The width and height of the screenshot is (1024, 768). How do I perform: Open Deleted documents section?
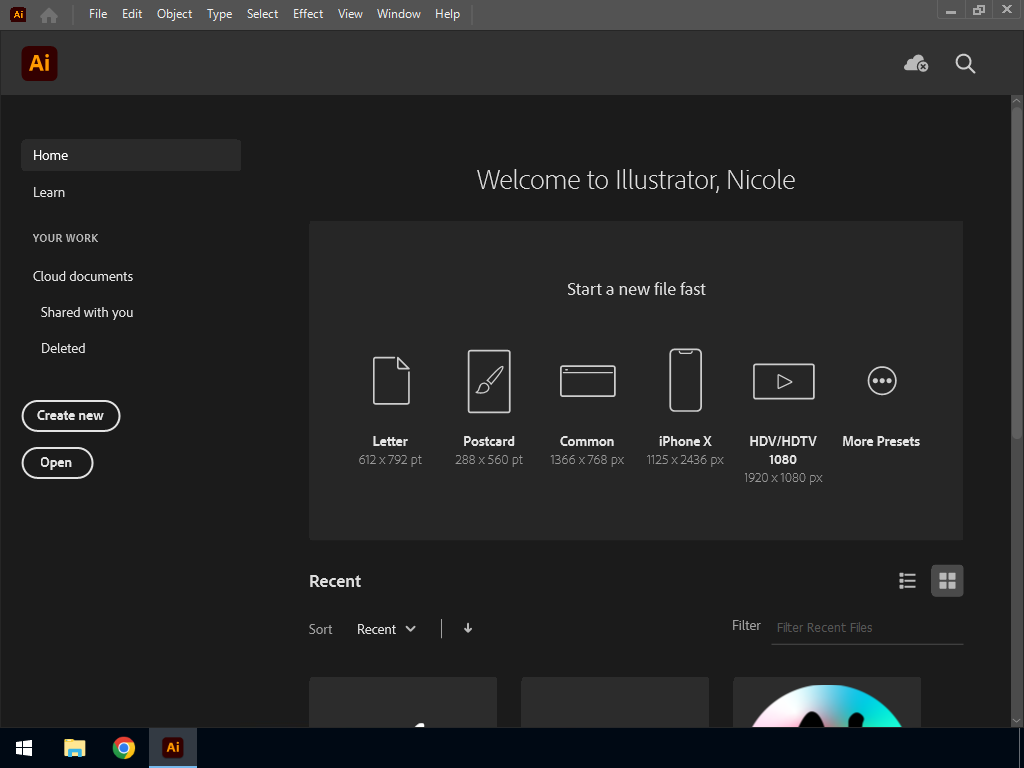click(63, 348)
